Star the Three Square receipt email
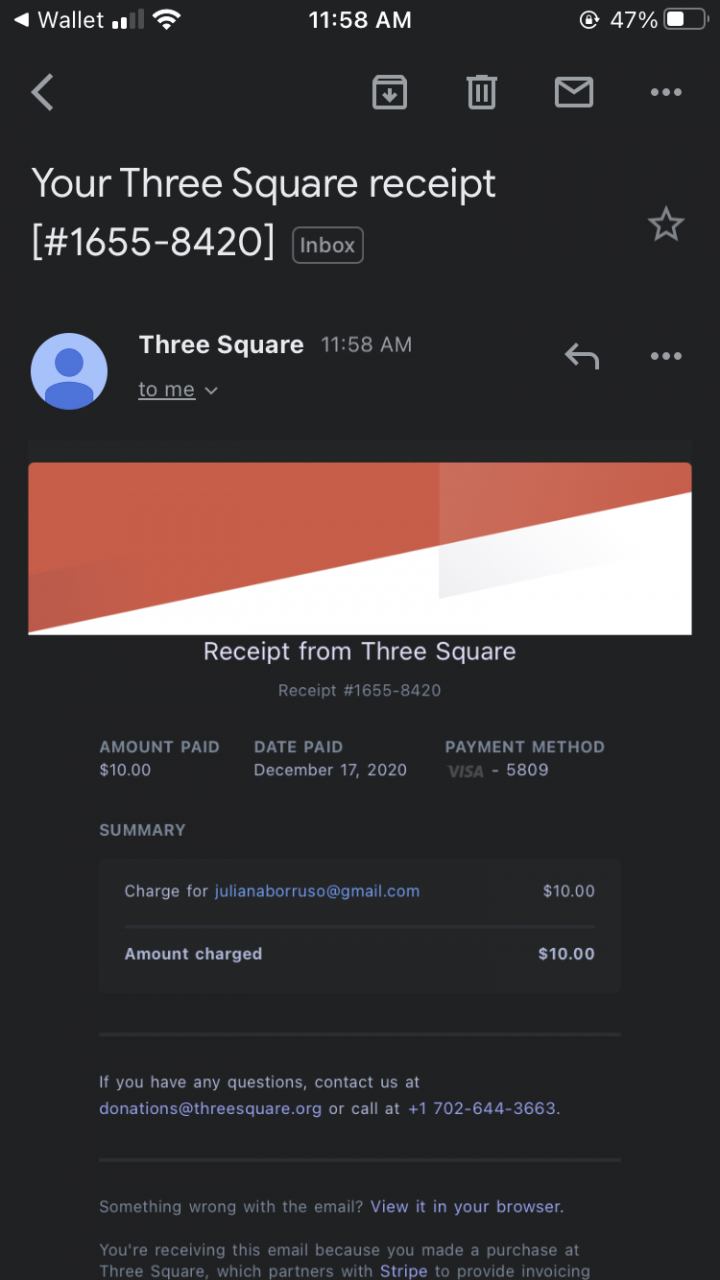 pyautogui.click(x=665, y=225)
